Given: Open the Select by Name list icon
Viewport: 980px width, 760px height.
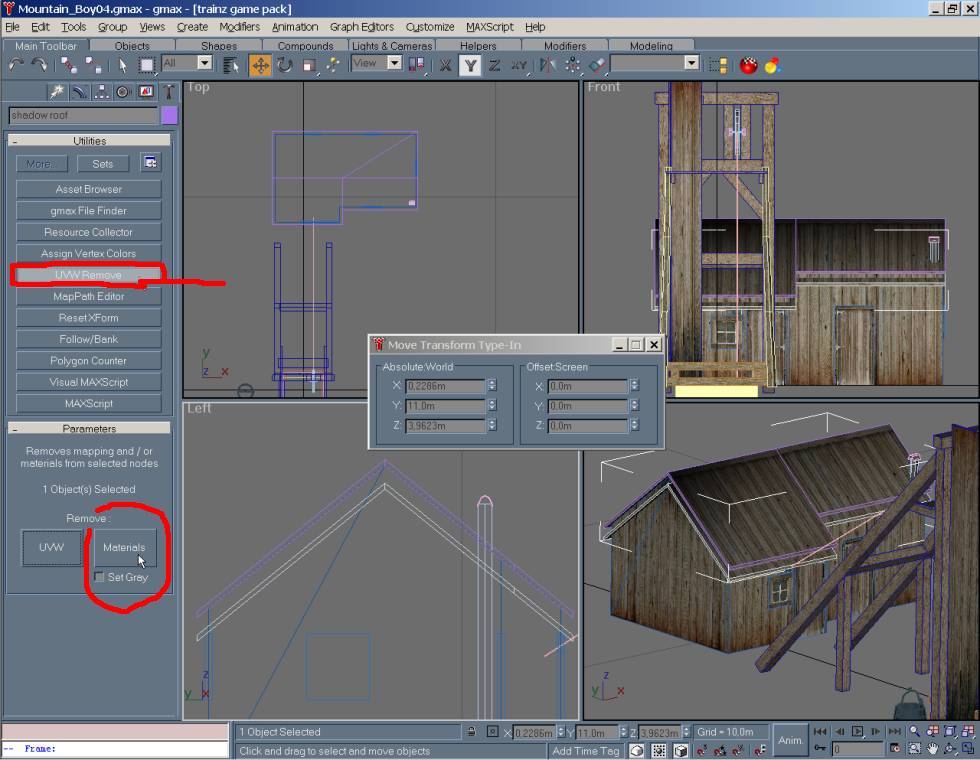Looking at the screenshot, I should coord(231,65).
